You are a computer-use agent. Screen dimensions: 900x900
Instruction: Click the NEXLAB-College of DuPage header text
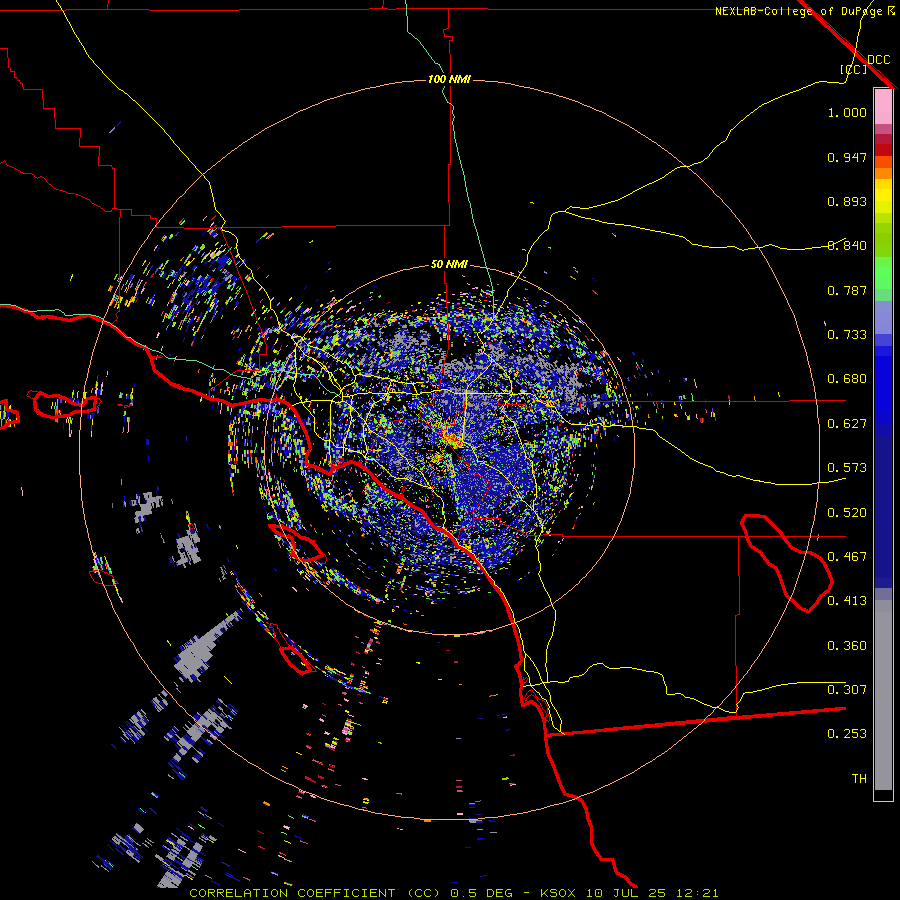(x=798, y=11)
